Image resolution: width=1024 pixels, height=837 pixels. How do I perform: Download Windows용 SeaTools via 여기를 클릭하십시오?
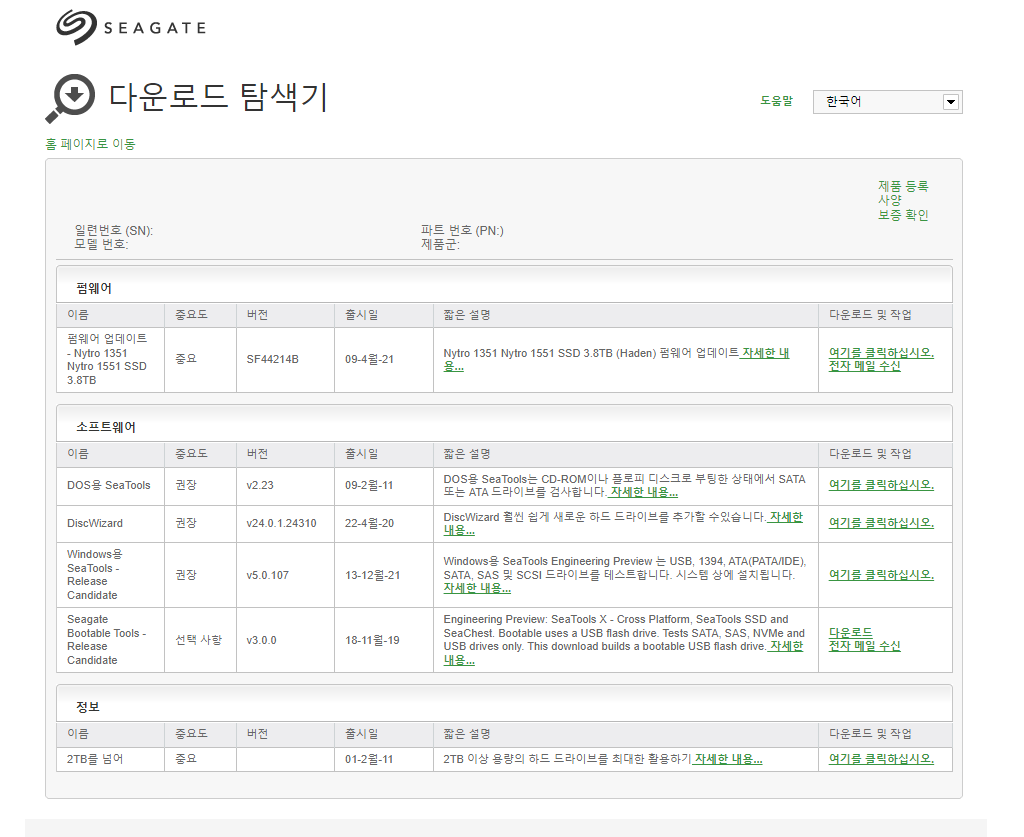coord(881,575)
